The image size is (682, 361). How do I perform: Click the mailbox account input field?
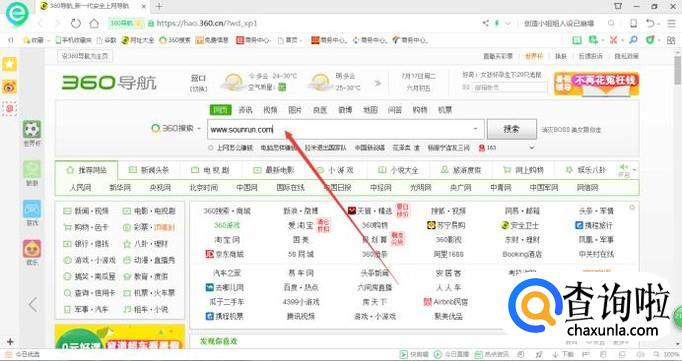click(509, 87)
